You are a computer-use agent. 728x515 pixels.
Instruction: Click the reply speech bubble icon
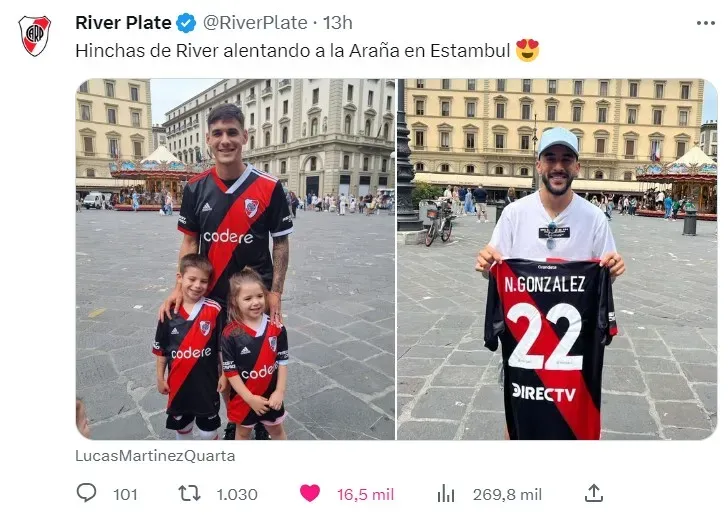pos(86,493)
